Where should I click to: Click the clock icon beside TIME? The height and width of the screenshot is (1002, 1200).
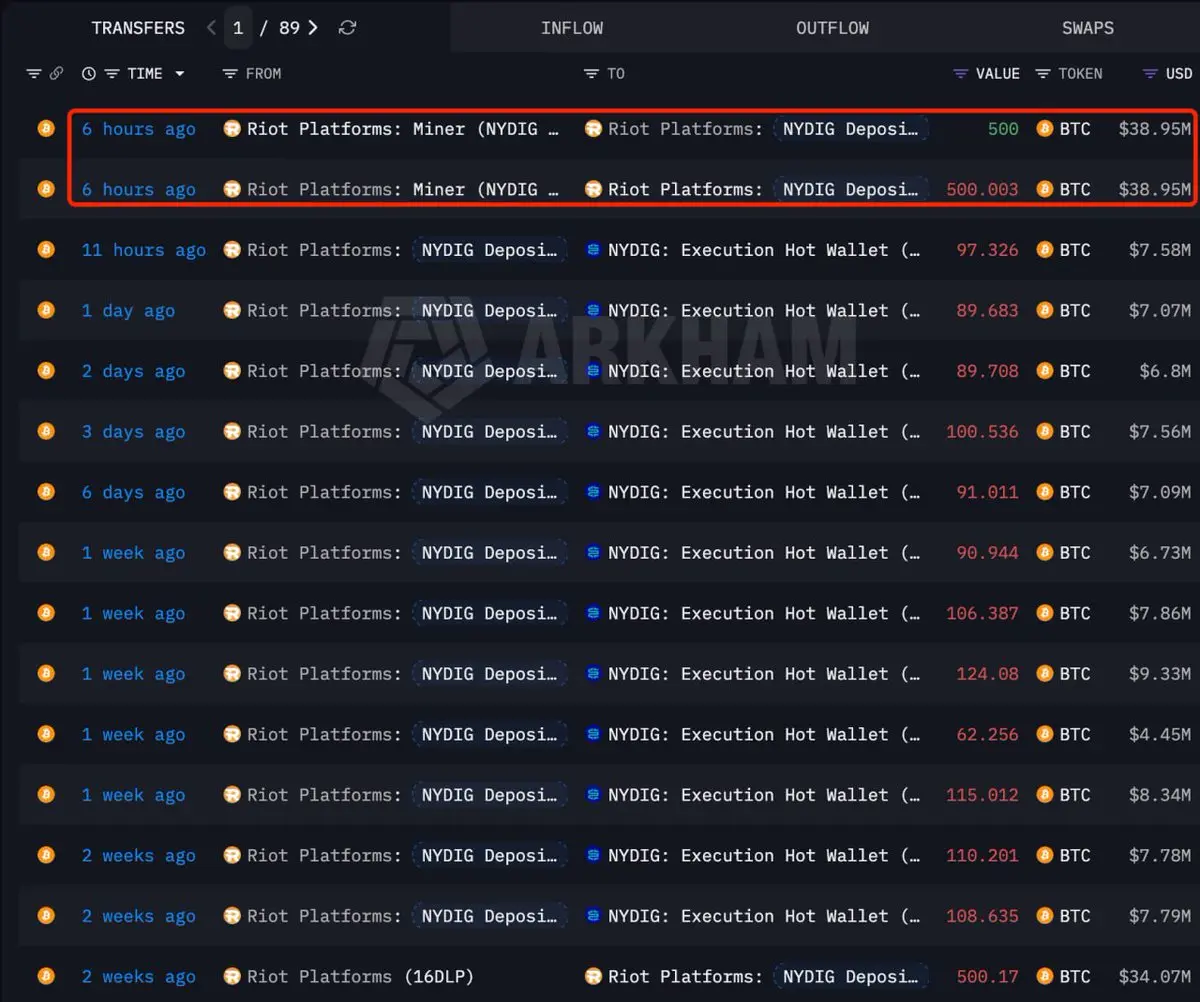(x=89, y=74)
